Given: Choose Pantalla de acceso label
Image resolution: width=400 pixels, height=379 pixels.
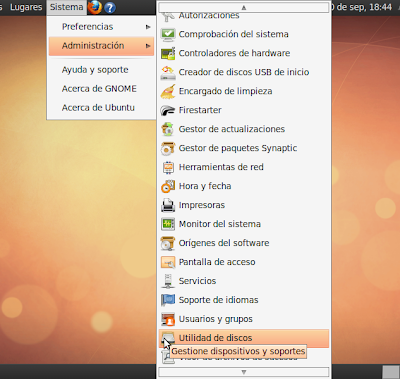Looking at the screenshot, I should 217,262.
